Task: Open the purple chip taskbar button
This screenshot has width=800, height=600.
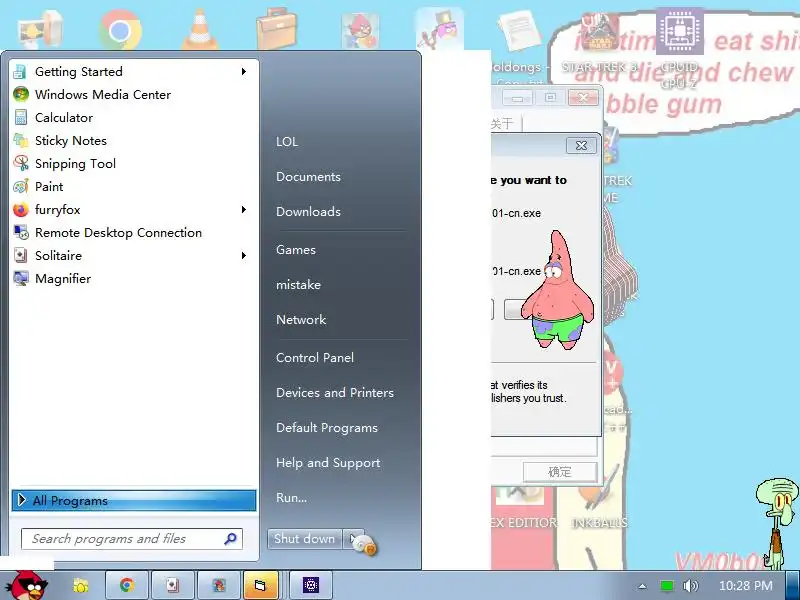Action: (311, 585)
